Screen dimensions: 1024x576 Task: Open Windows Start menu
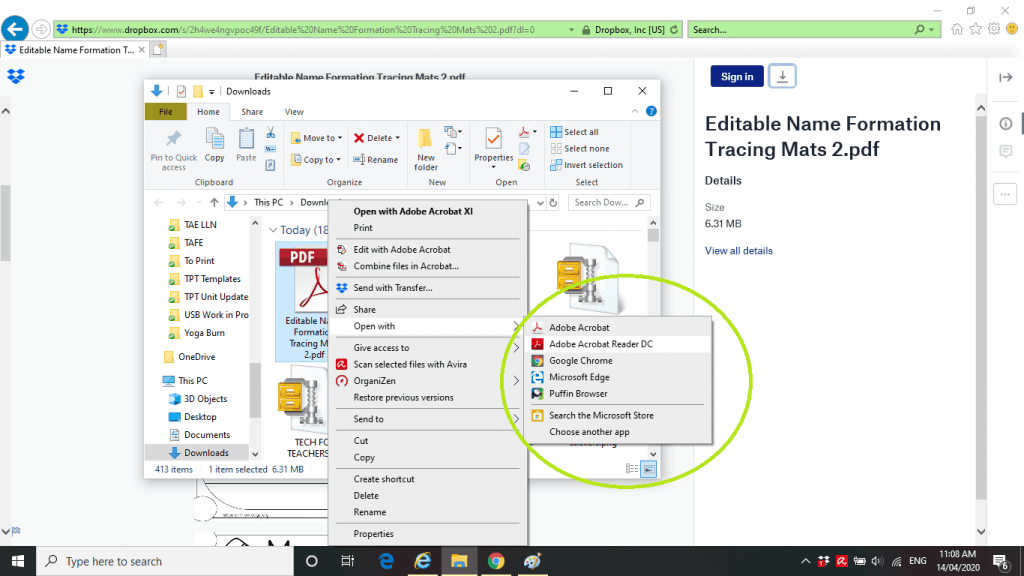click(x=18, y=561)
